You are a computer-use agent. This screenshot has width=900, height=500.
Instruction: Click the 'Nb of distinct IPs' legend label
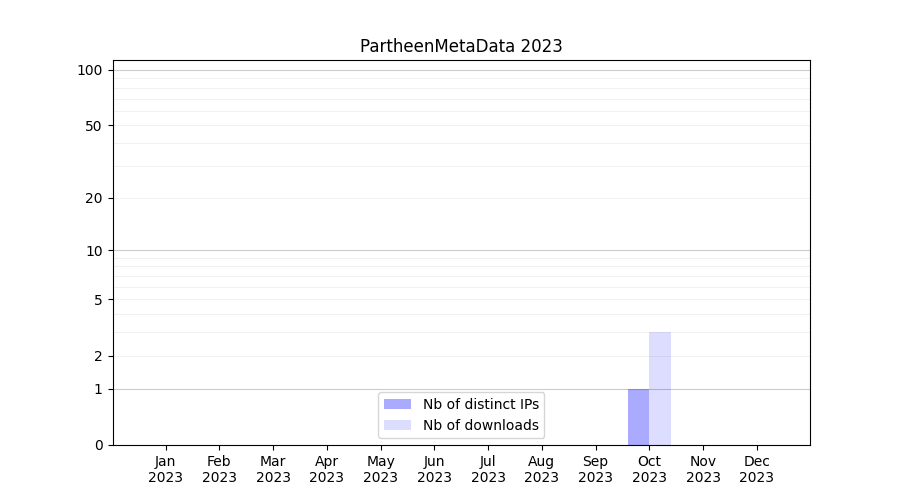tap(480, 404)
